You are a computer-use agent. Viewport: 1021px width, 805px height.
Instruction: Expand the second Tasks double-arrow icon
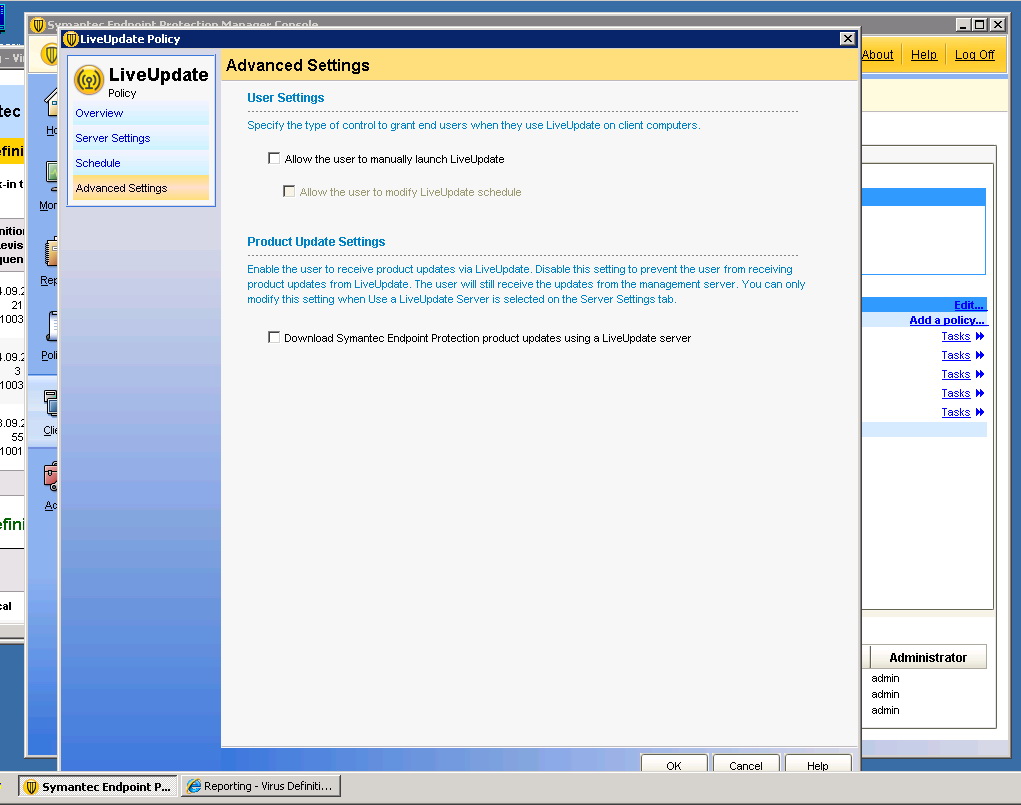[x=980, y=355]
